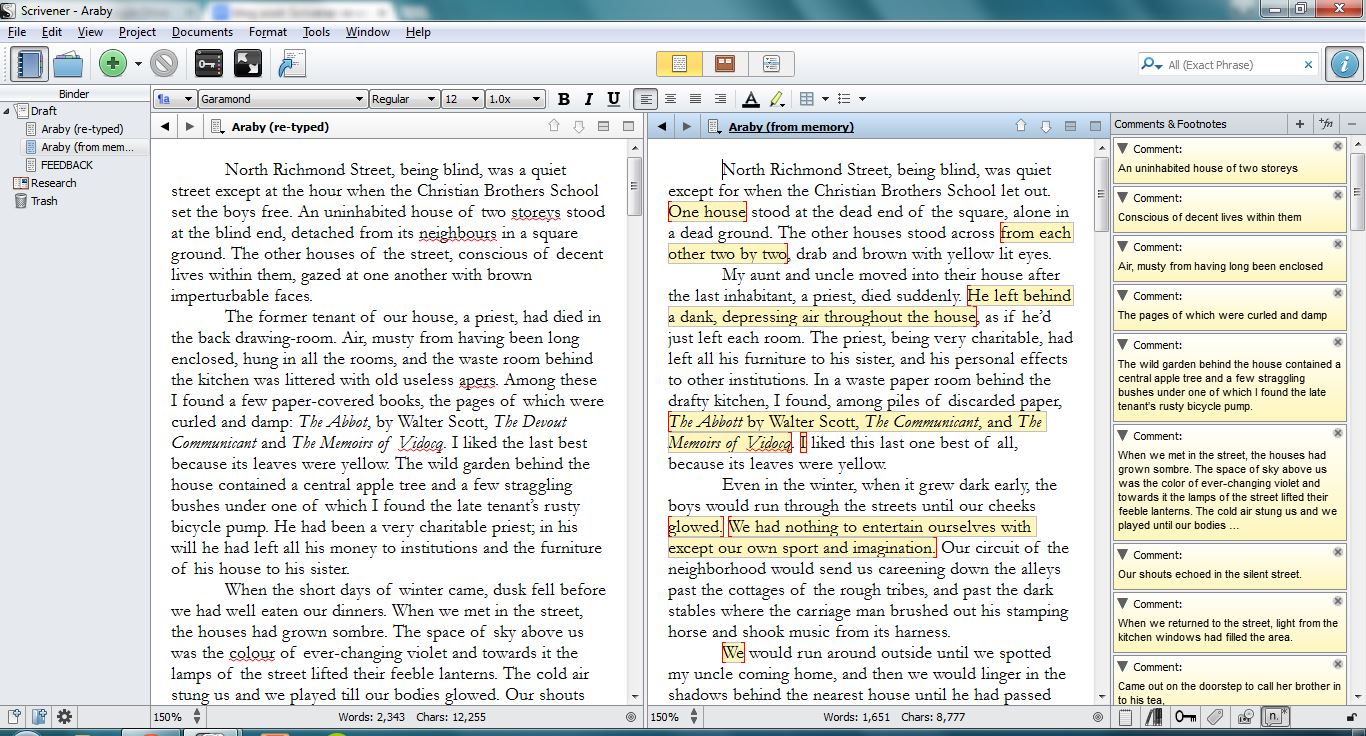Open the Garamond font dropdown
Screen dimensions: 1366x736
(283, 99)
